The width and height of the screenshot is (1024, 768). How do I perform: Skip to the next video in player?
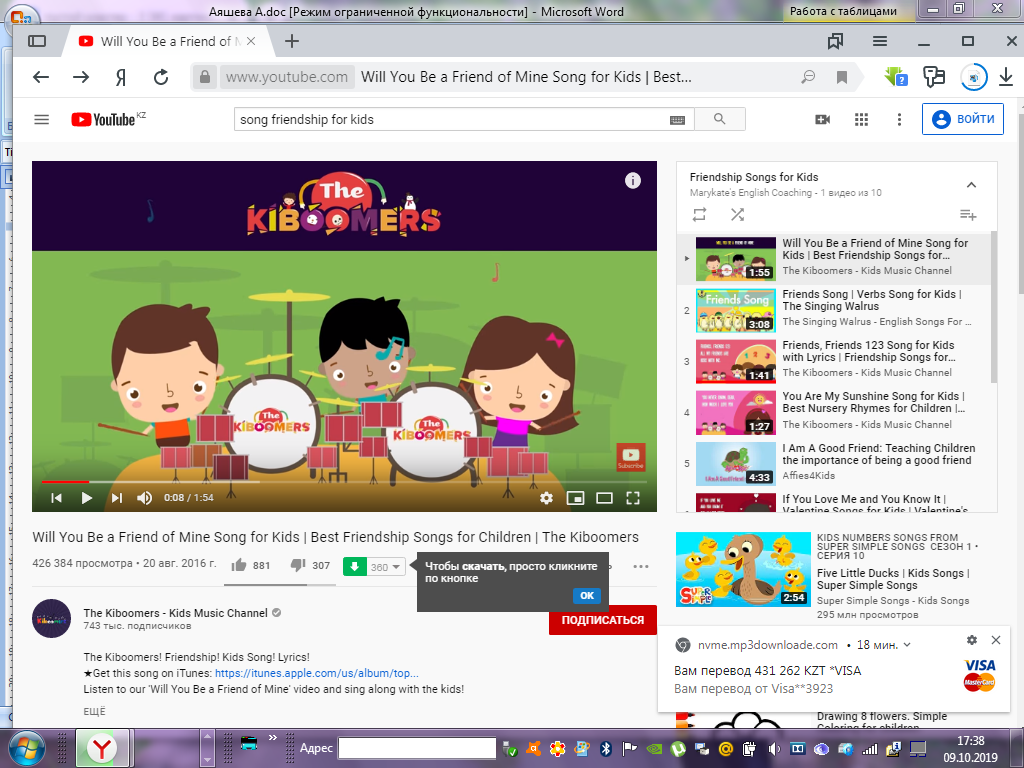[117, 498]
